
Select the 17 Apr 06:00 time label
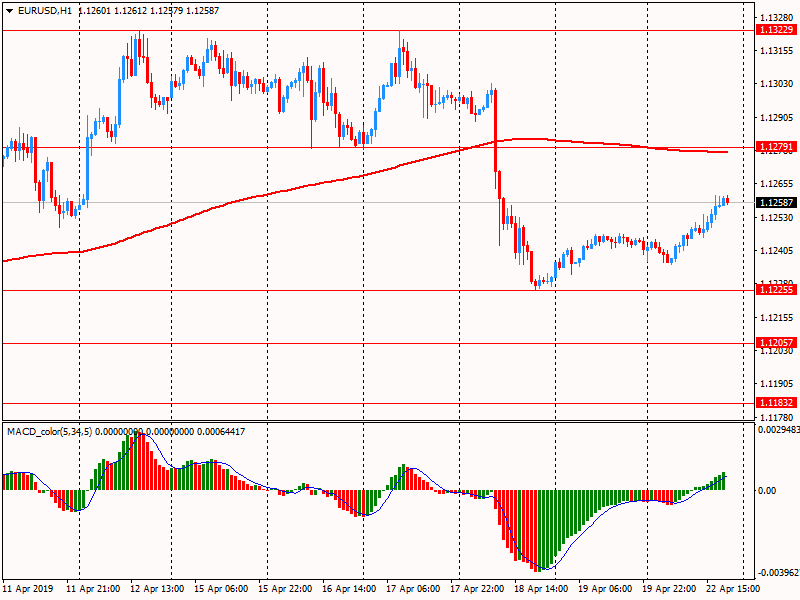point(413,589)
